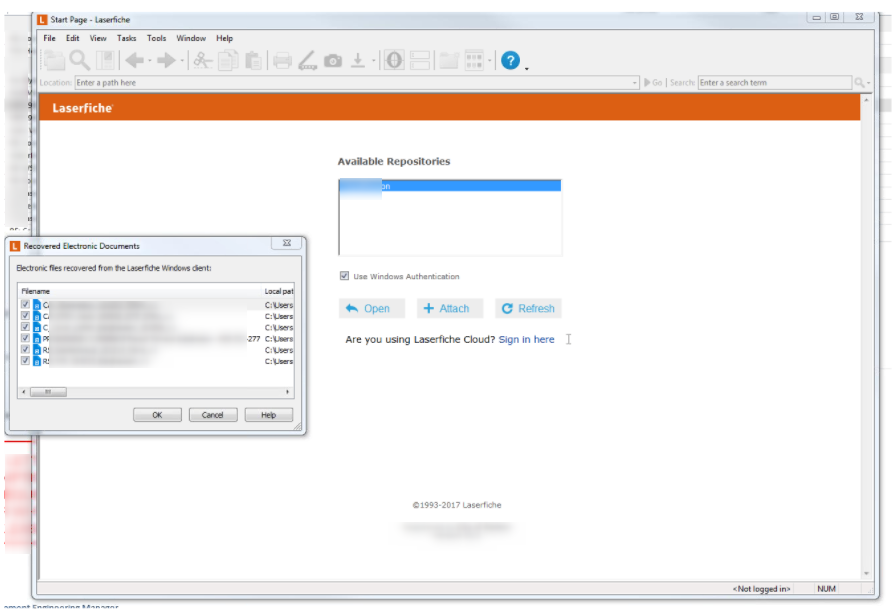
Task: Click Help button in the recovered documents dialog
Action: 269,415
